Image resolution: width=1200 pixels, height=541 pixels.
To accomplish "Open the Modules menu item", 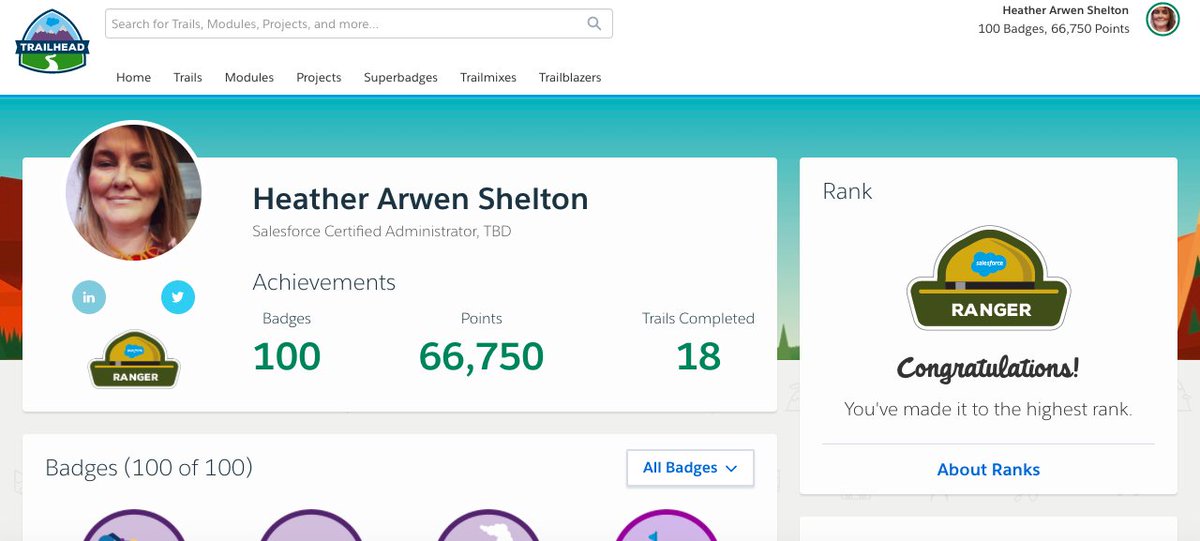I will 249,77.
